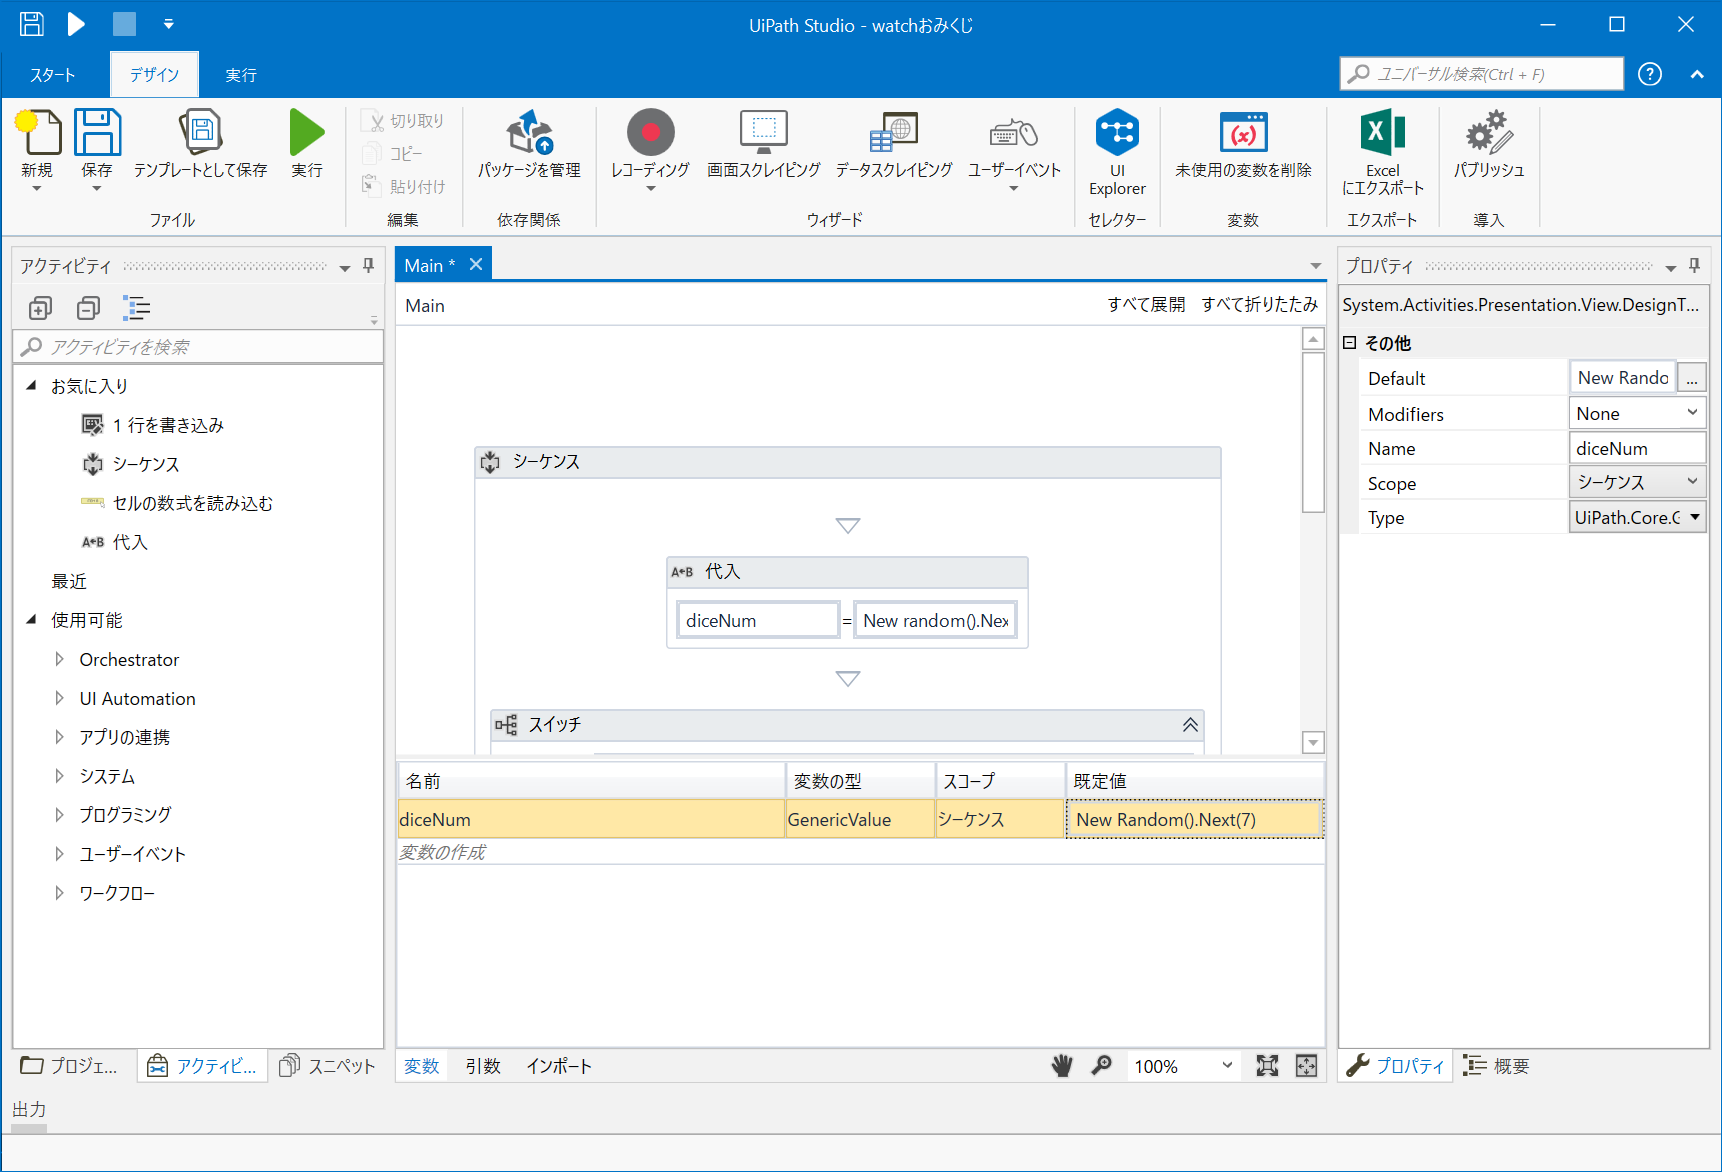Screen dimensions: 1722x1172
Task: Click すべて折りたたみ collapse all link
Action: pyautogui.click(x=1260, y=305)
